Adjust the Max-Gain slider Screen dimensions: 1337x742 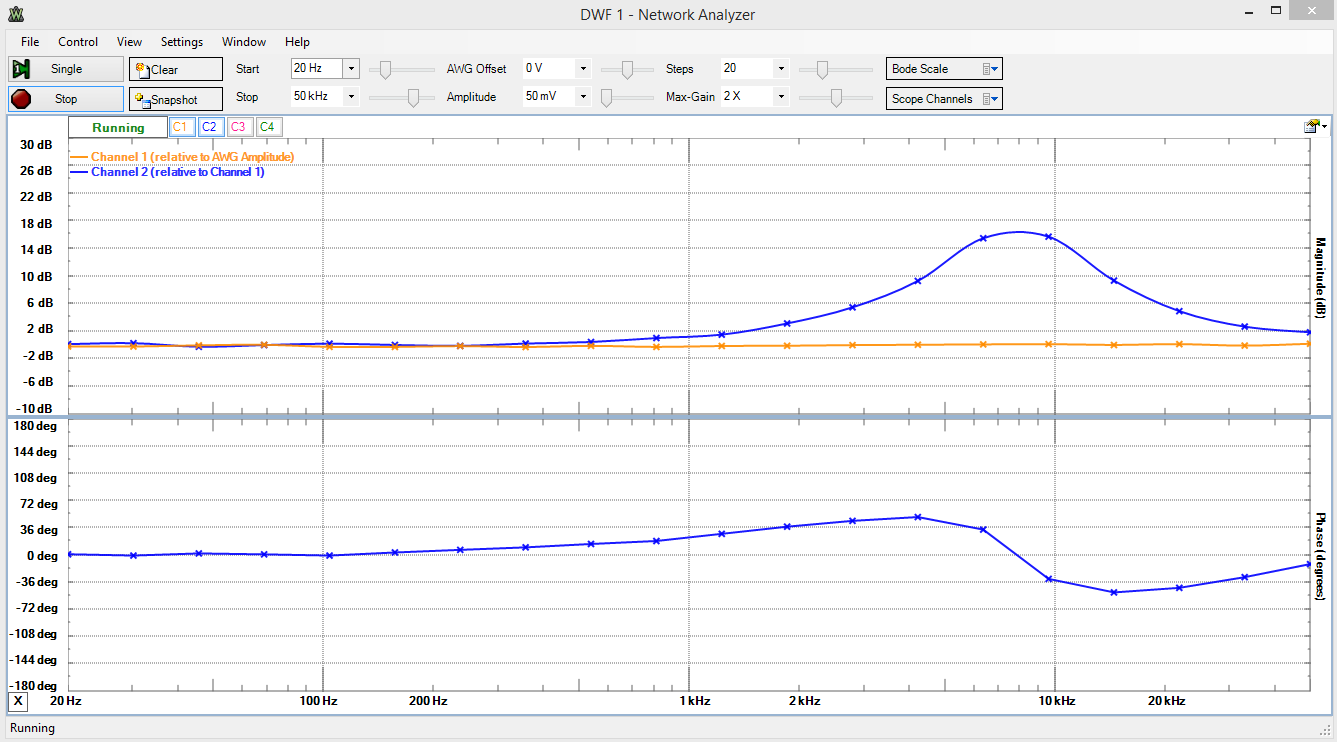[x=836, y=97]
